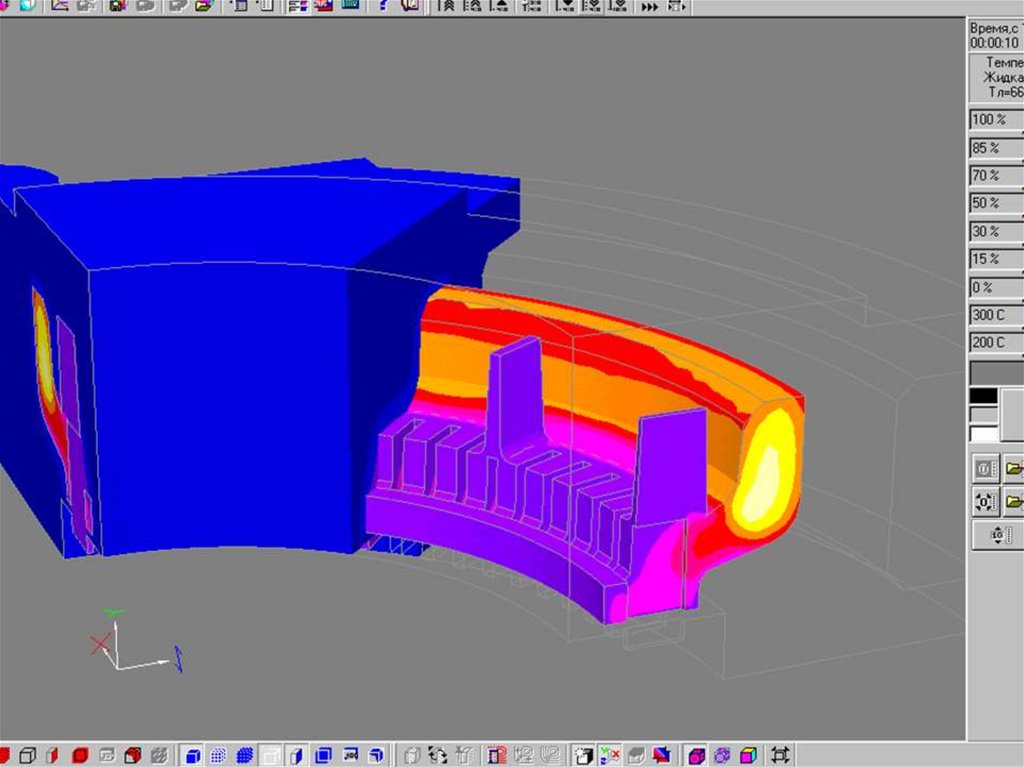Viewport: 1024px width, 767px height.
Task: Click the open yellow folder icon in top toolbar
Action: coord(204,6)
